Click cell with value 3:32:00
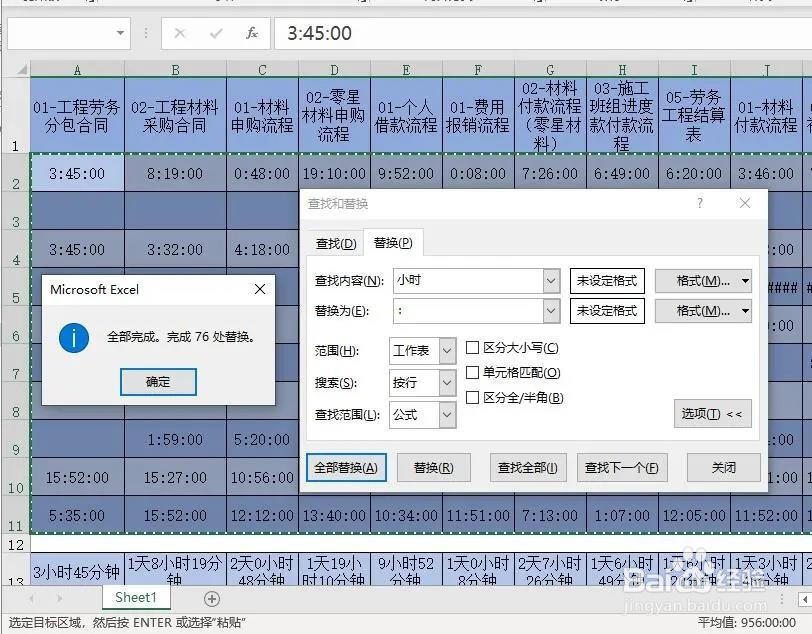Image resolution: width=812 pixels, height=634 pixels. (x=175, y=250)
